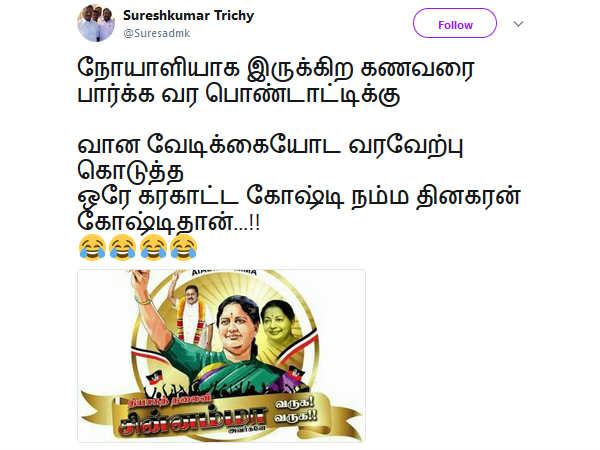
Task: Click the tweet line starting வான வேடிக்கையோட
Action: coord(270,147)
